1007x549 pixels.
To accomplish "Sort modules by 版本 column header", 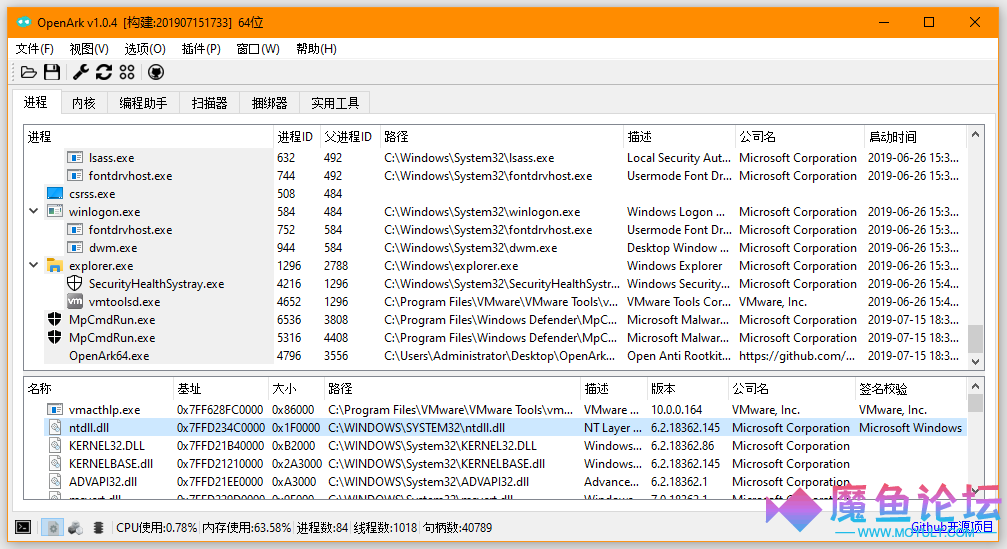I will tap(687, 388).
